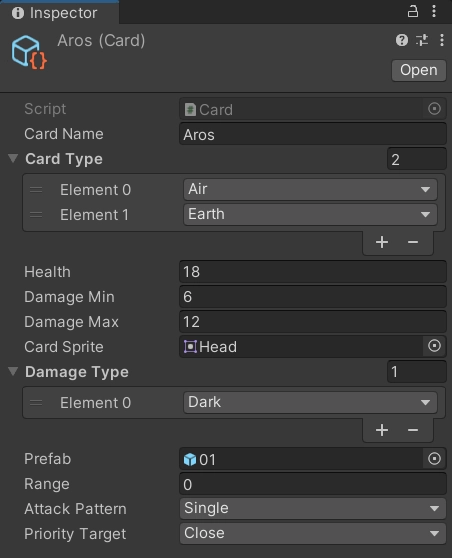Screen dimensions: 452x558
Task: Click the preset sliders icon in header
Action: click(x=422, y=40)
